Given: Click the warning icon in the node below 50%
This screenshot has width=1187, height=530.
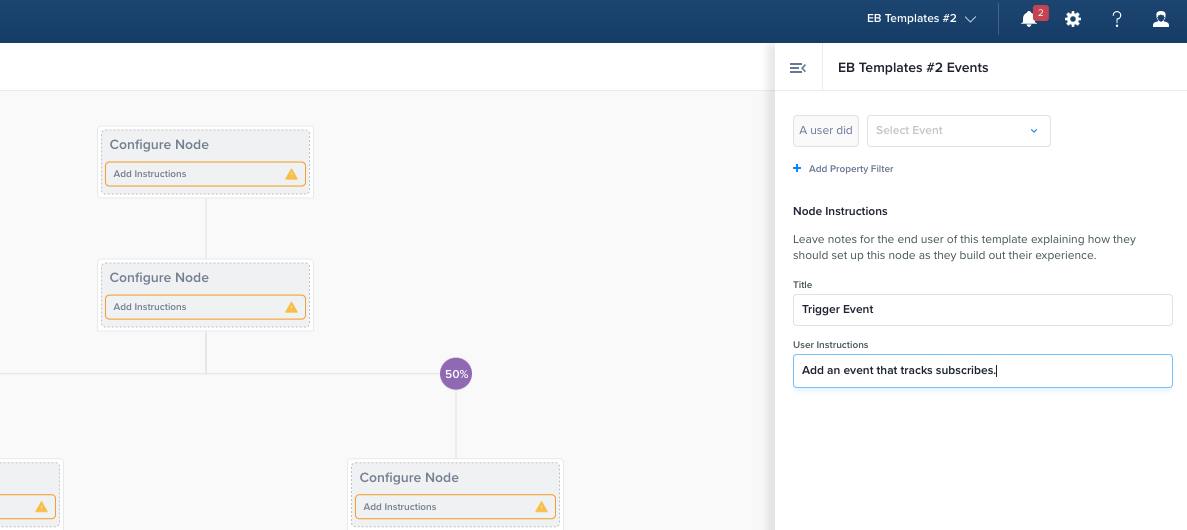Looking at the screenshot, I should [x=541, y=507].
